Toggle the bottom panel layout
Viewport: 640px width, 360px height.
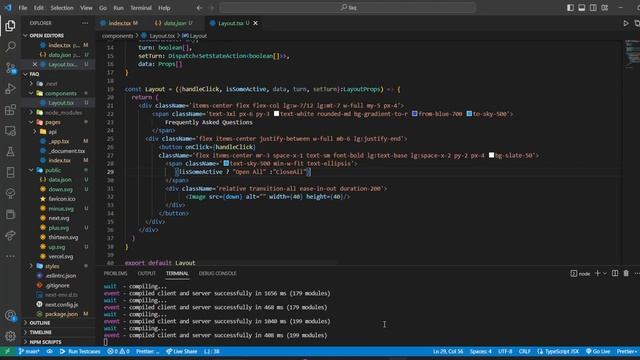(582, 8)
